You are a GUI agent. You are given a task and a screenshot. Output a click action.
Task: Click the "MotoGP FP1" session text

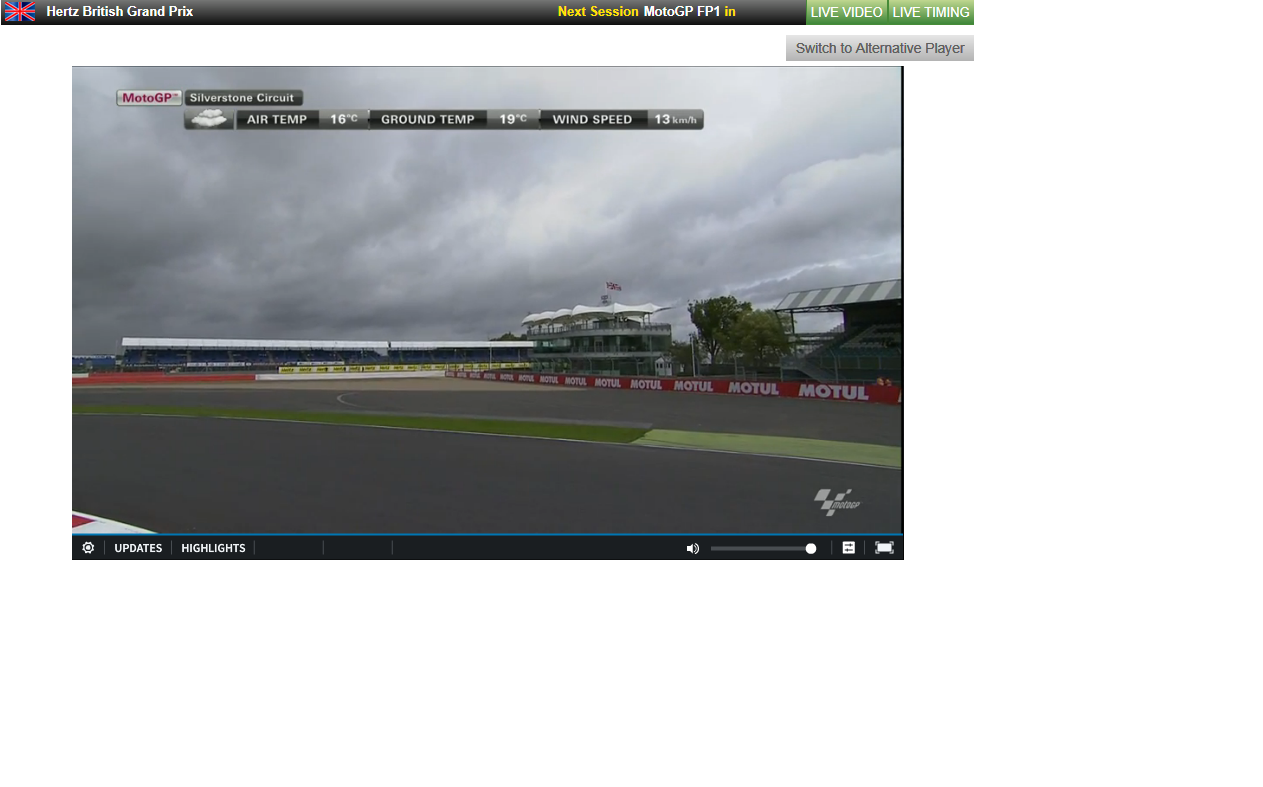coord(682,12)
